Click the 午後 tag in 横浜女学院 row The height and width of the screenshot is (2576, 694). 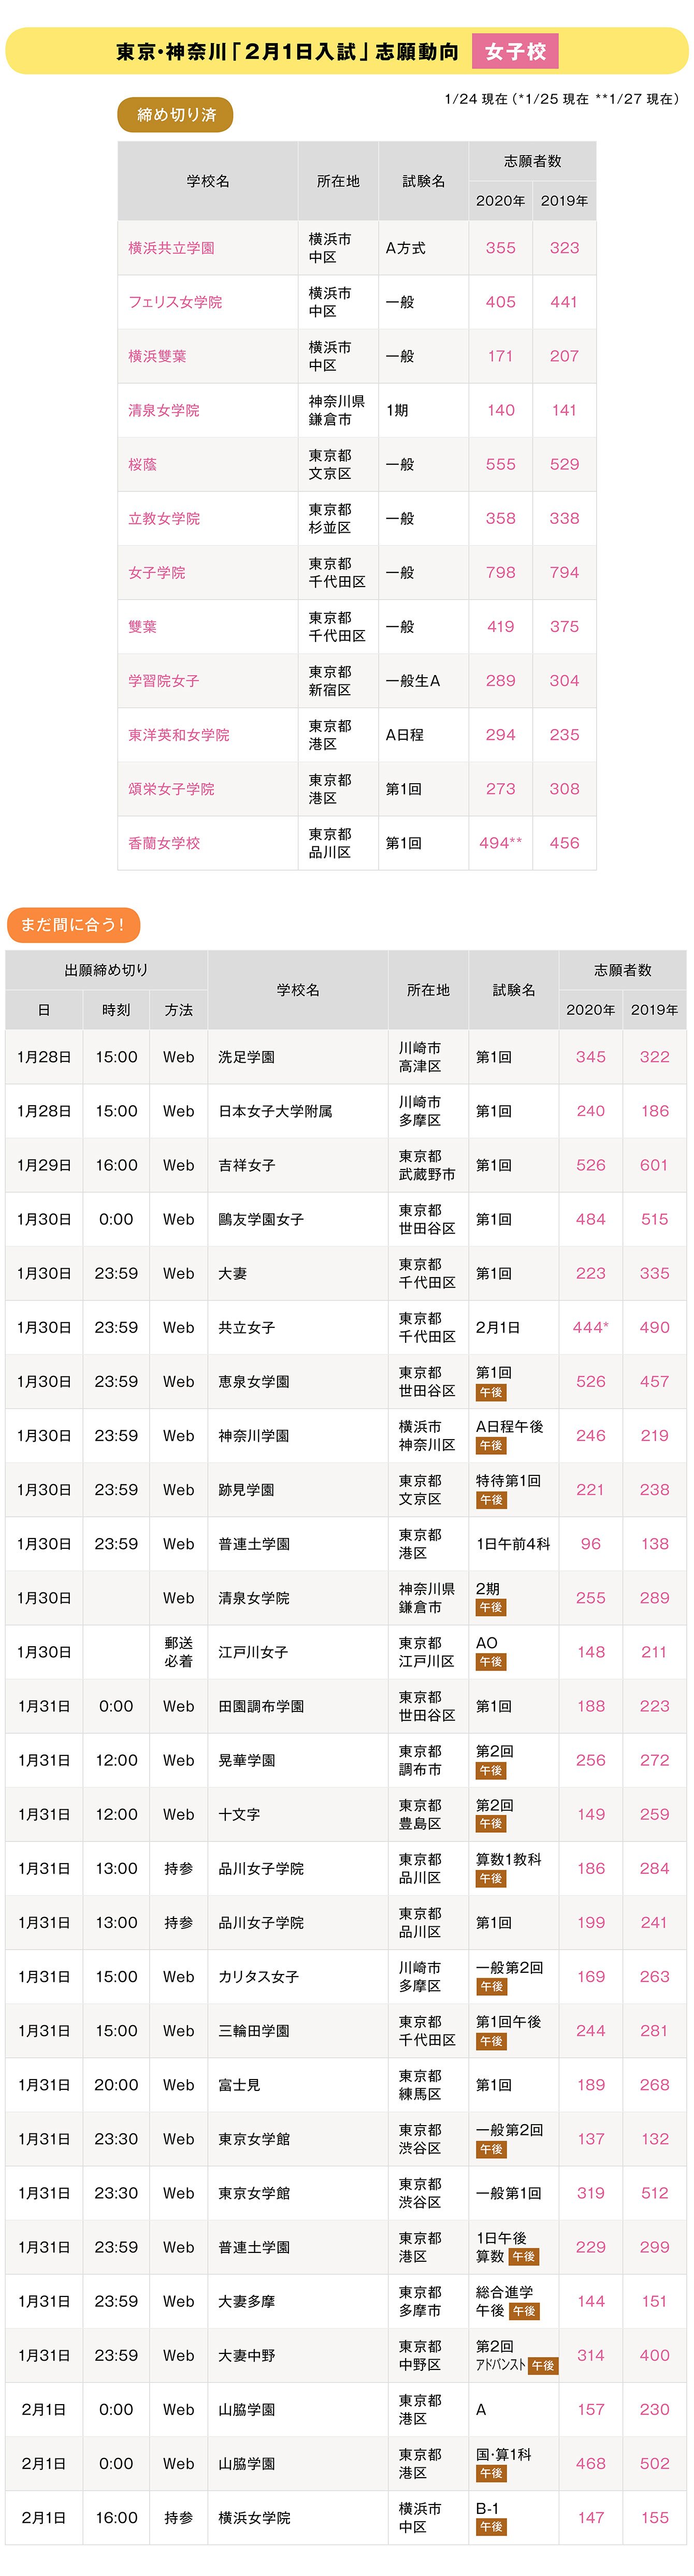coord(491,2527)
